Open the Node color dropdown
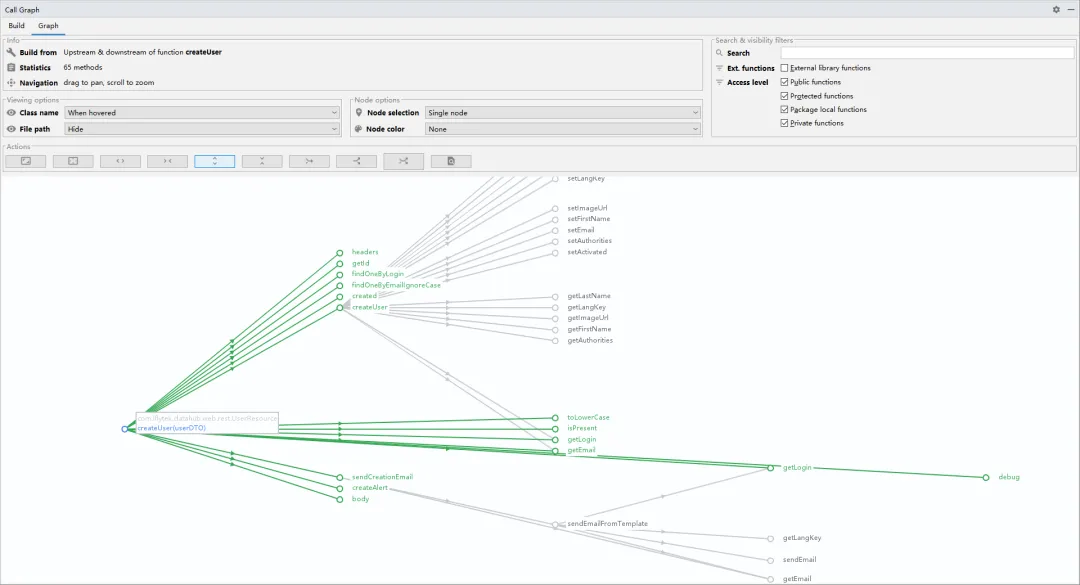Image resolution: width=1080 pixels, height=585 pixels. pyautogui.click(x=563, y=129)
